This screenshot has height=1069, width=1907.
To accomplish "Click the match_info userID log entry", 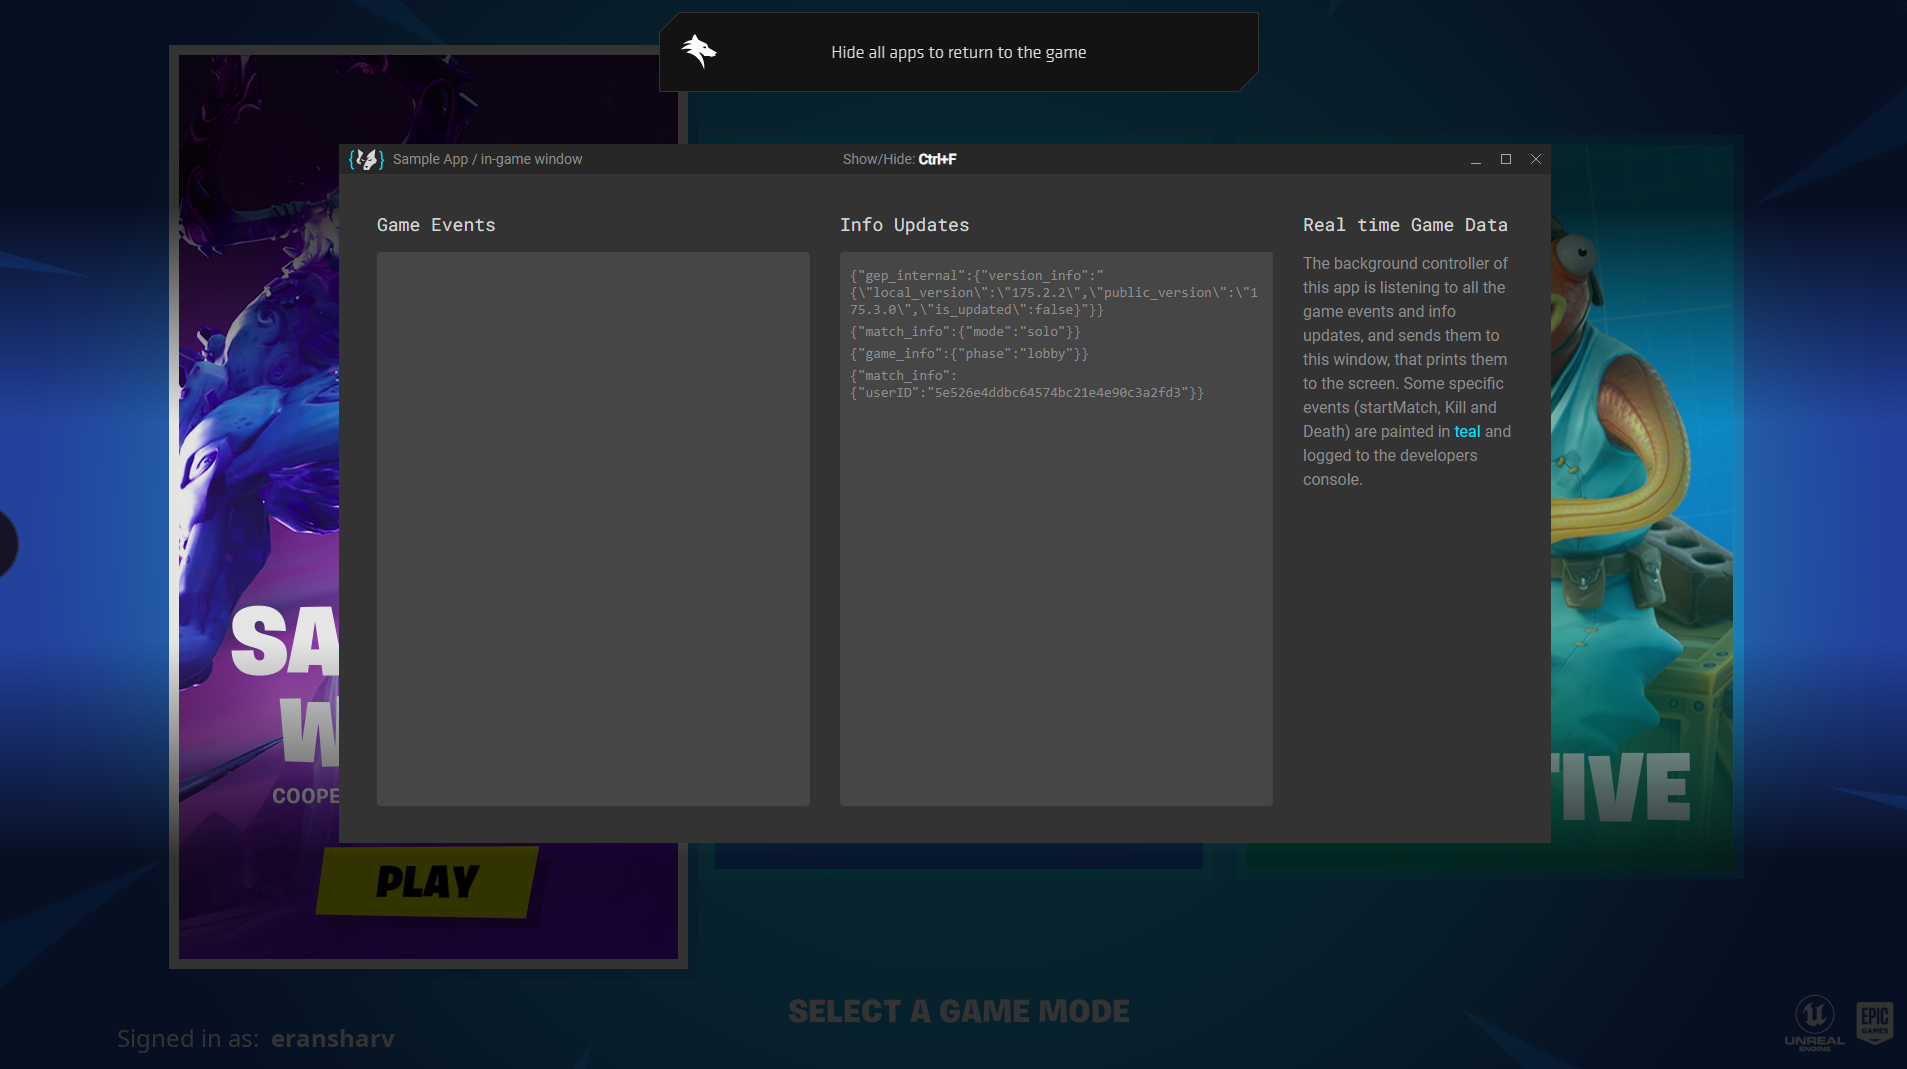I will 1027,384.
